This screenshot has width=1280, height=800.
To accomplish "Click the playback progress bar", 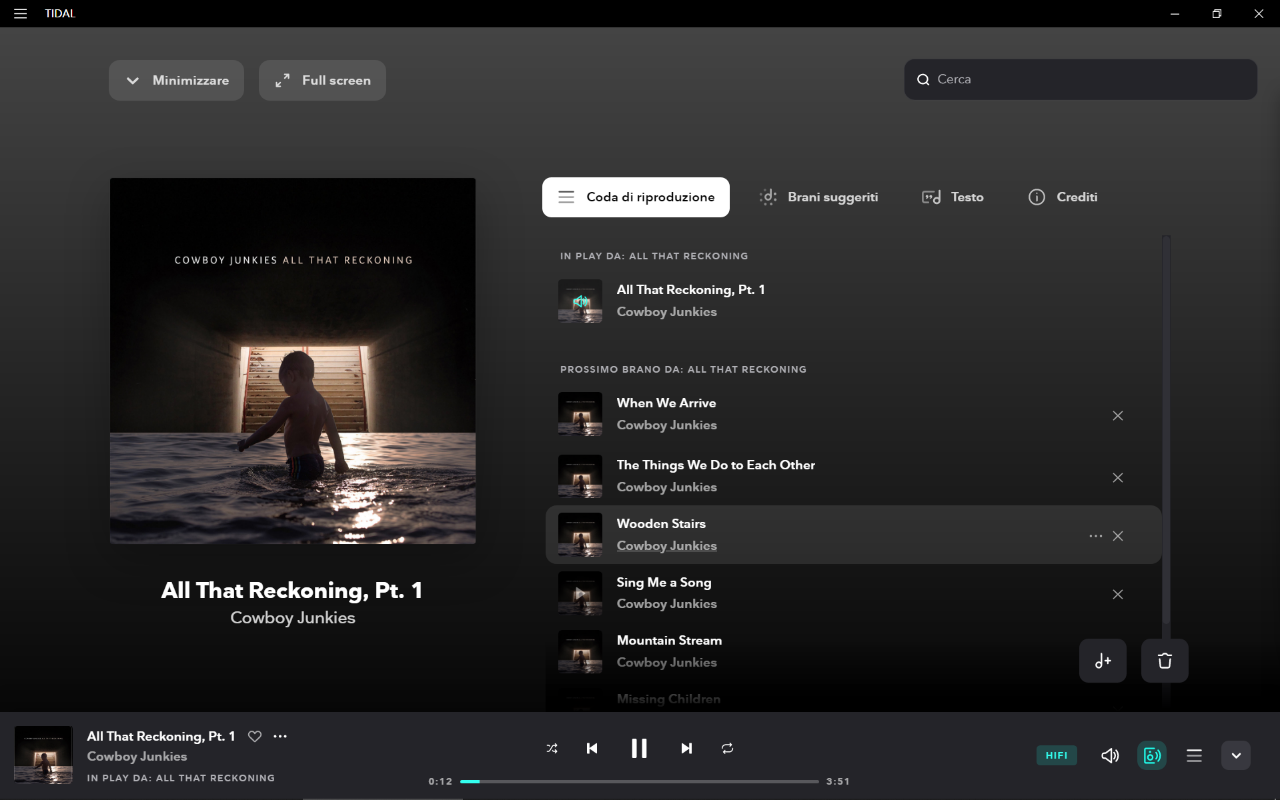I will pyautogui.click(x=640, y=781).
